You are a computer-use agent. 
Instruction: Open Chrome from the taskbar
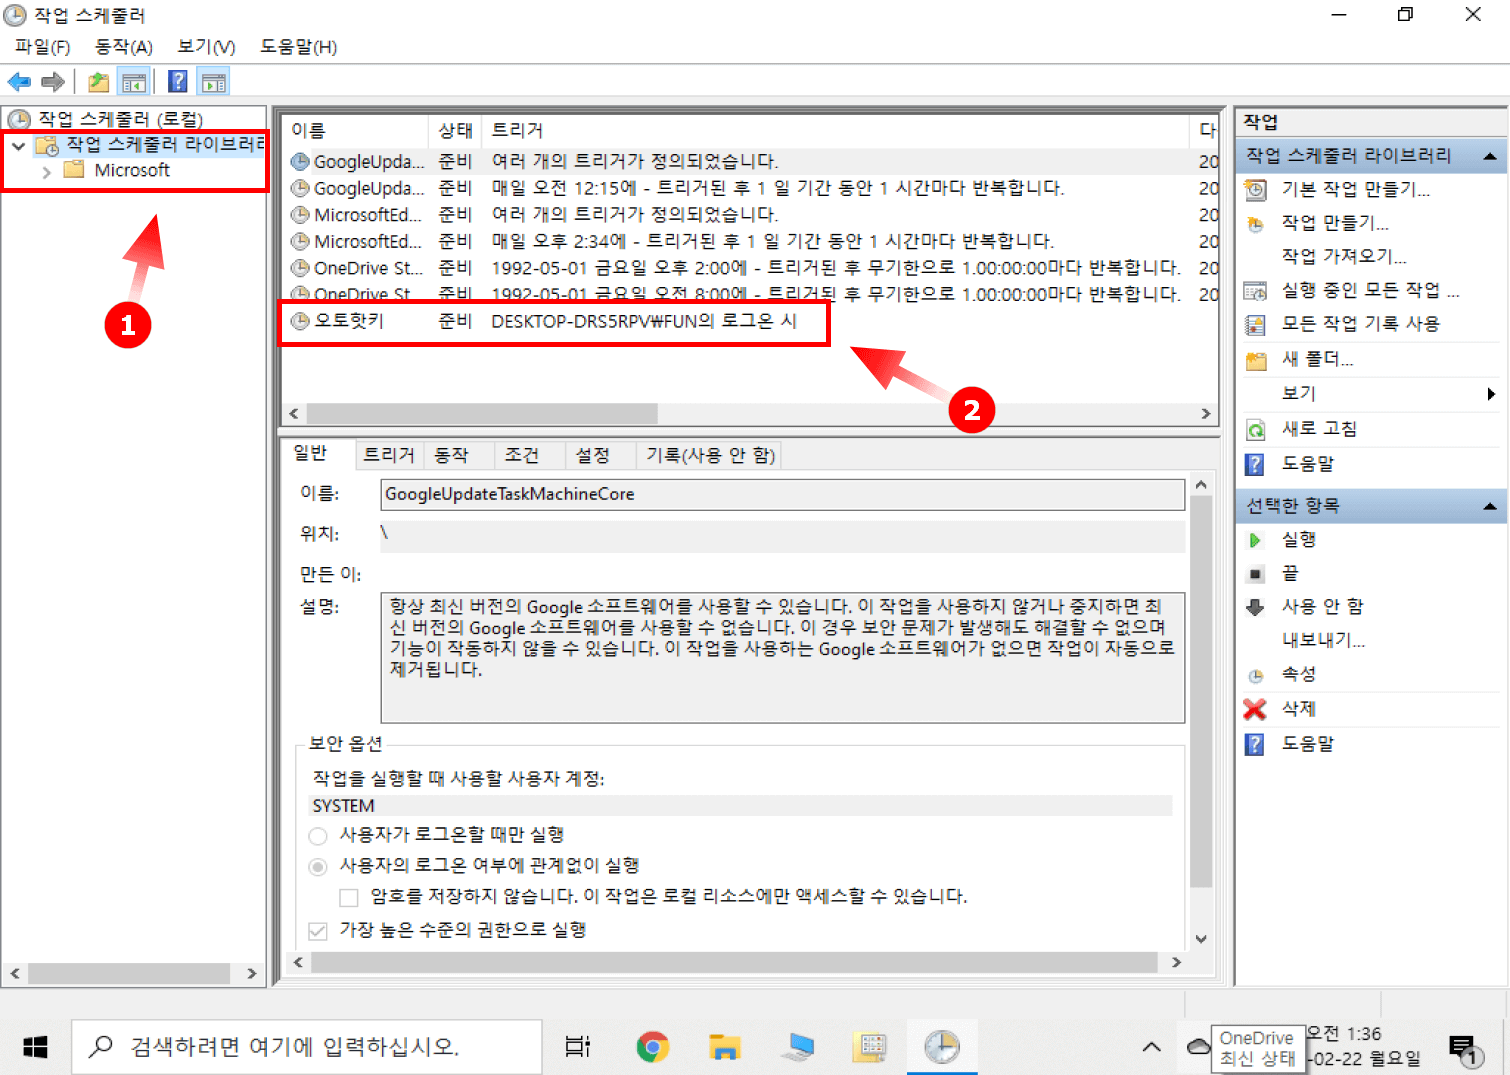(652, 1047)
